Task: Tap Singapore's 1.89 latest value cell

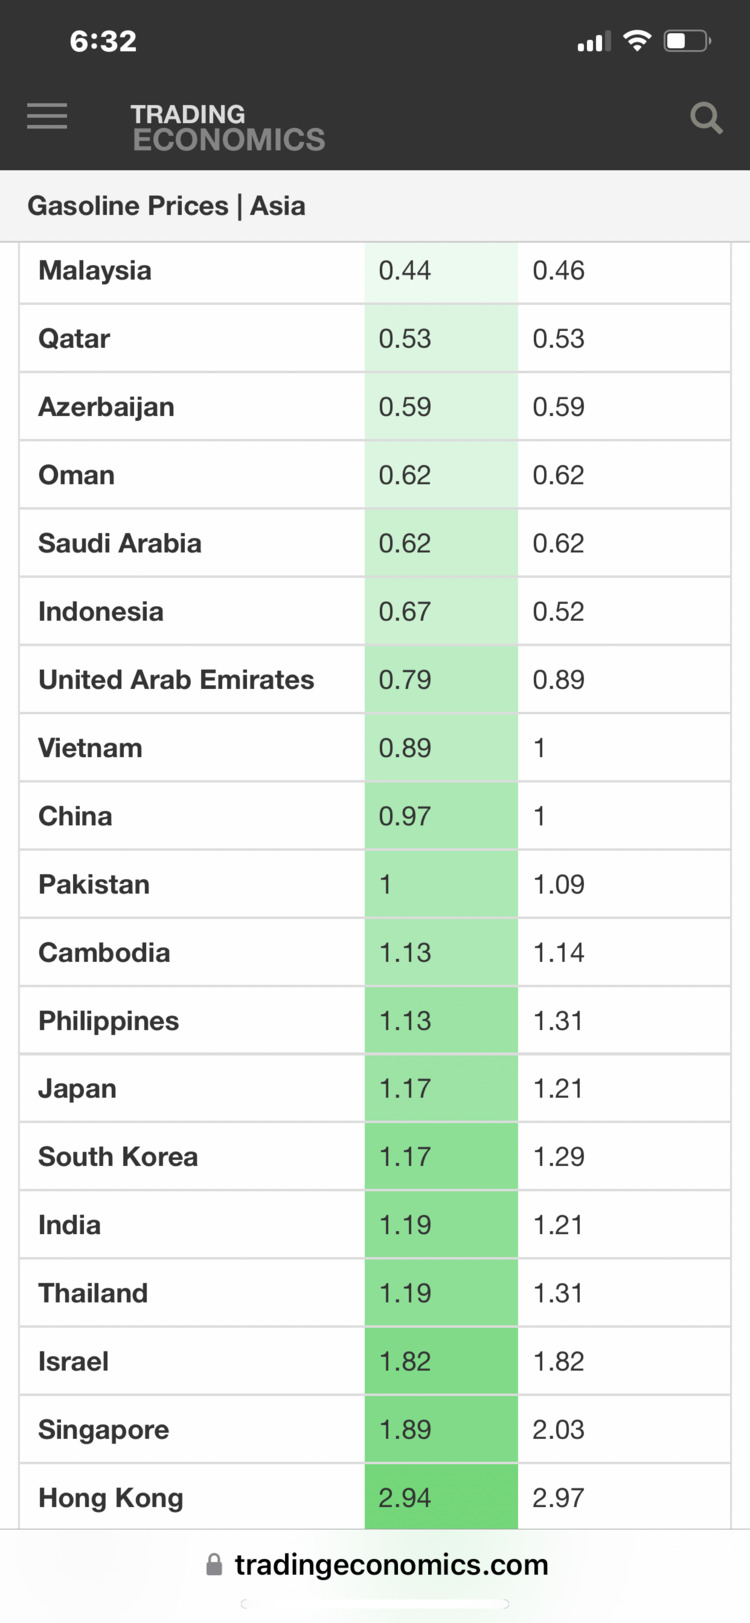Action: [x=441, y=1429]
